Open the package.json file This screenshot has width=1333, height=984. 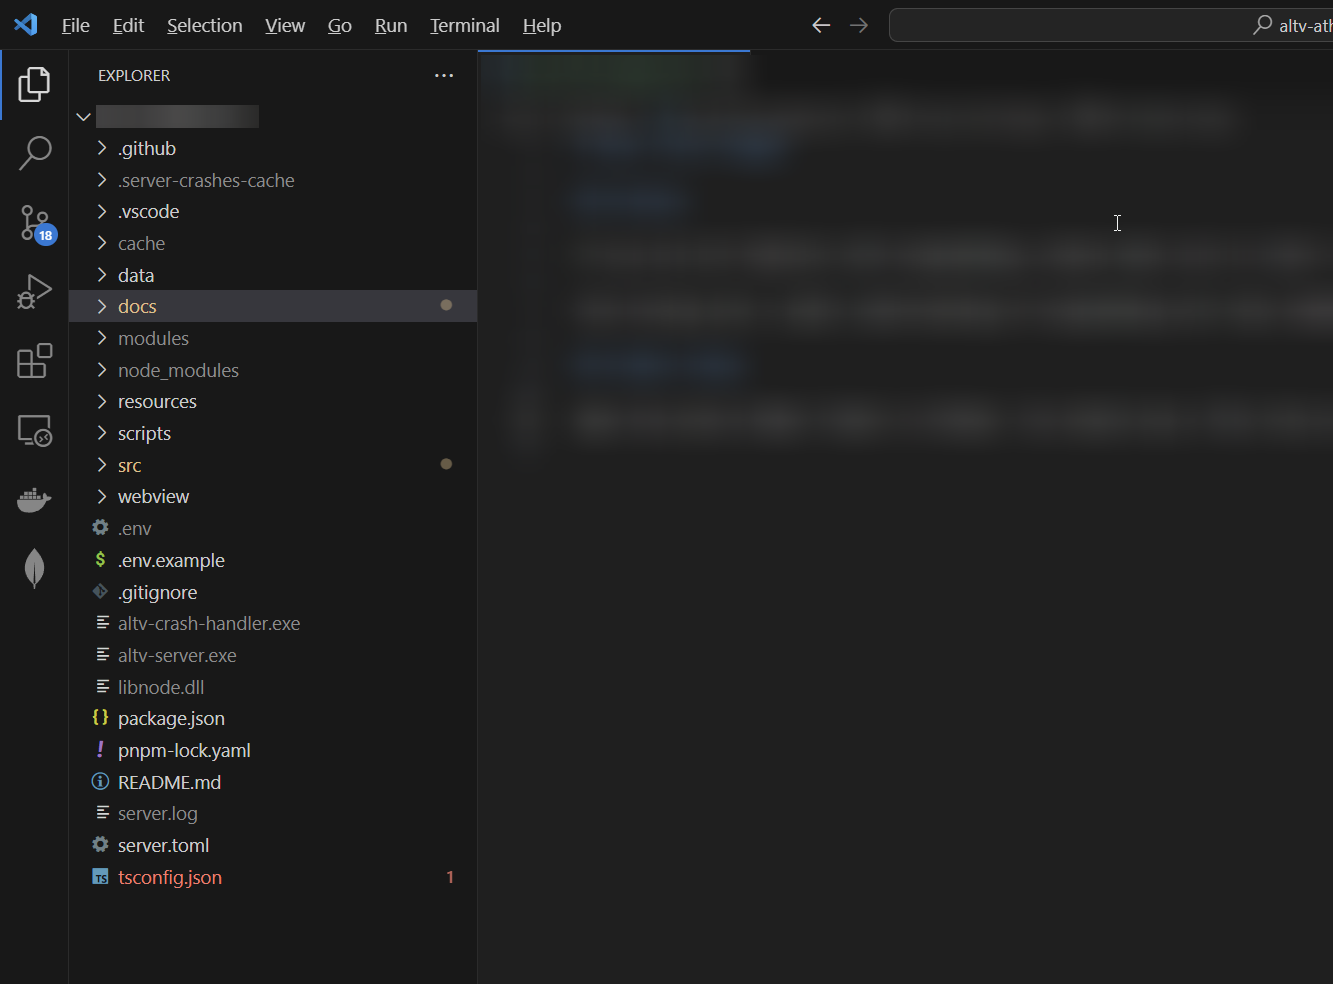[x=171, y=719]
